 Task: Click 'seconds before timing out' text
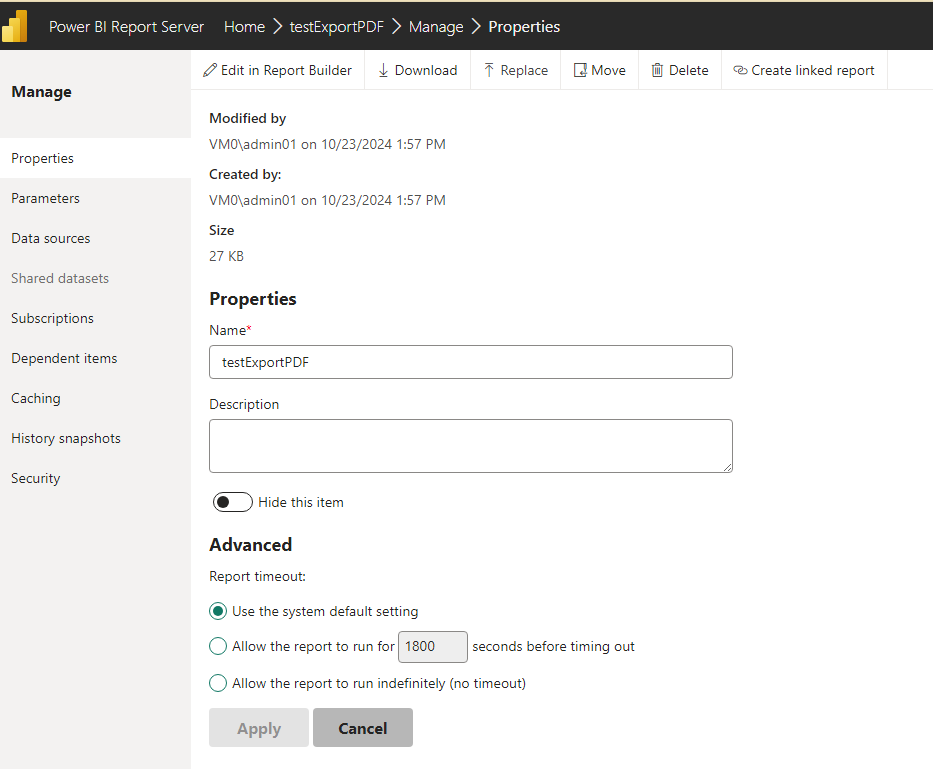coord(553,646)
